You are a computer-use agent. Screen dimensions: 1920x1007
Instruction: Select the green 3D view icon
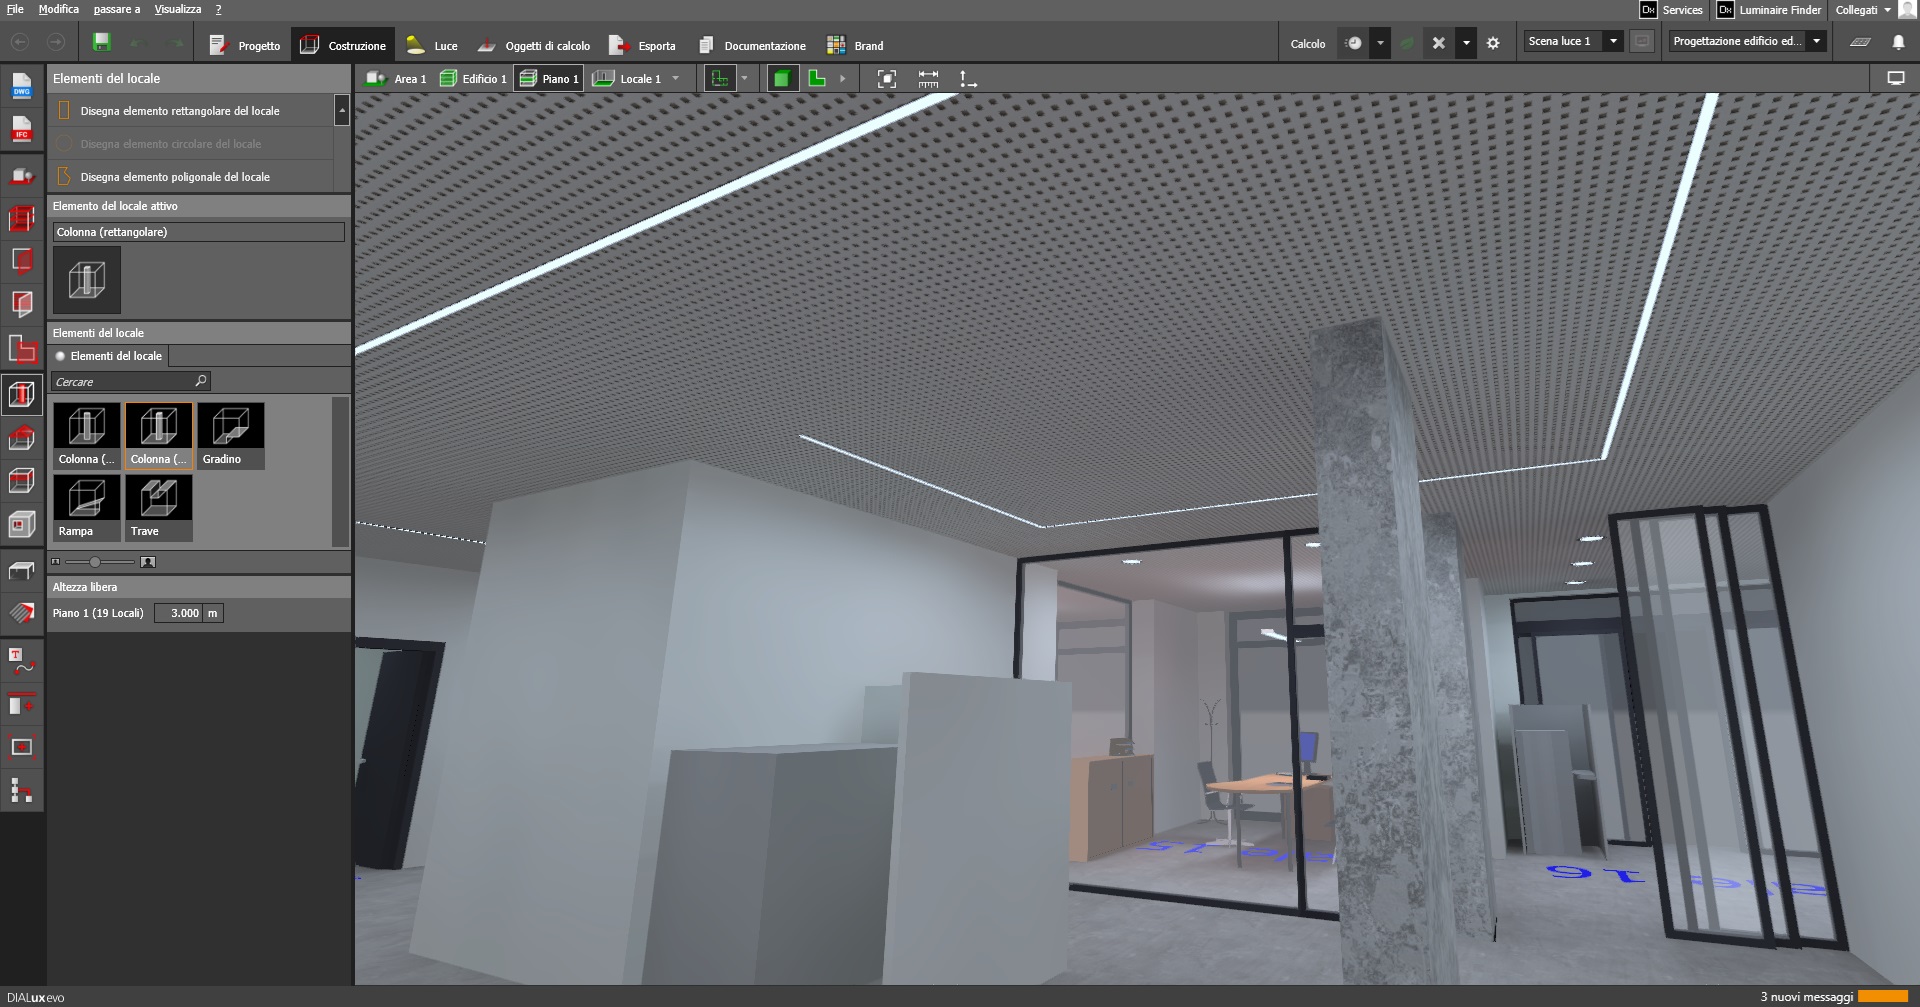[782, 79]
